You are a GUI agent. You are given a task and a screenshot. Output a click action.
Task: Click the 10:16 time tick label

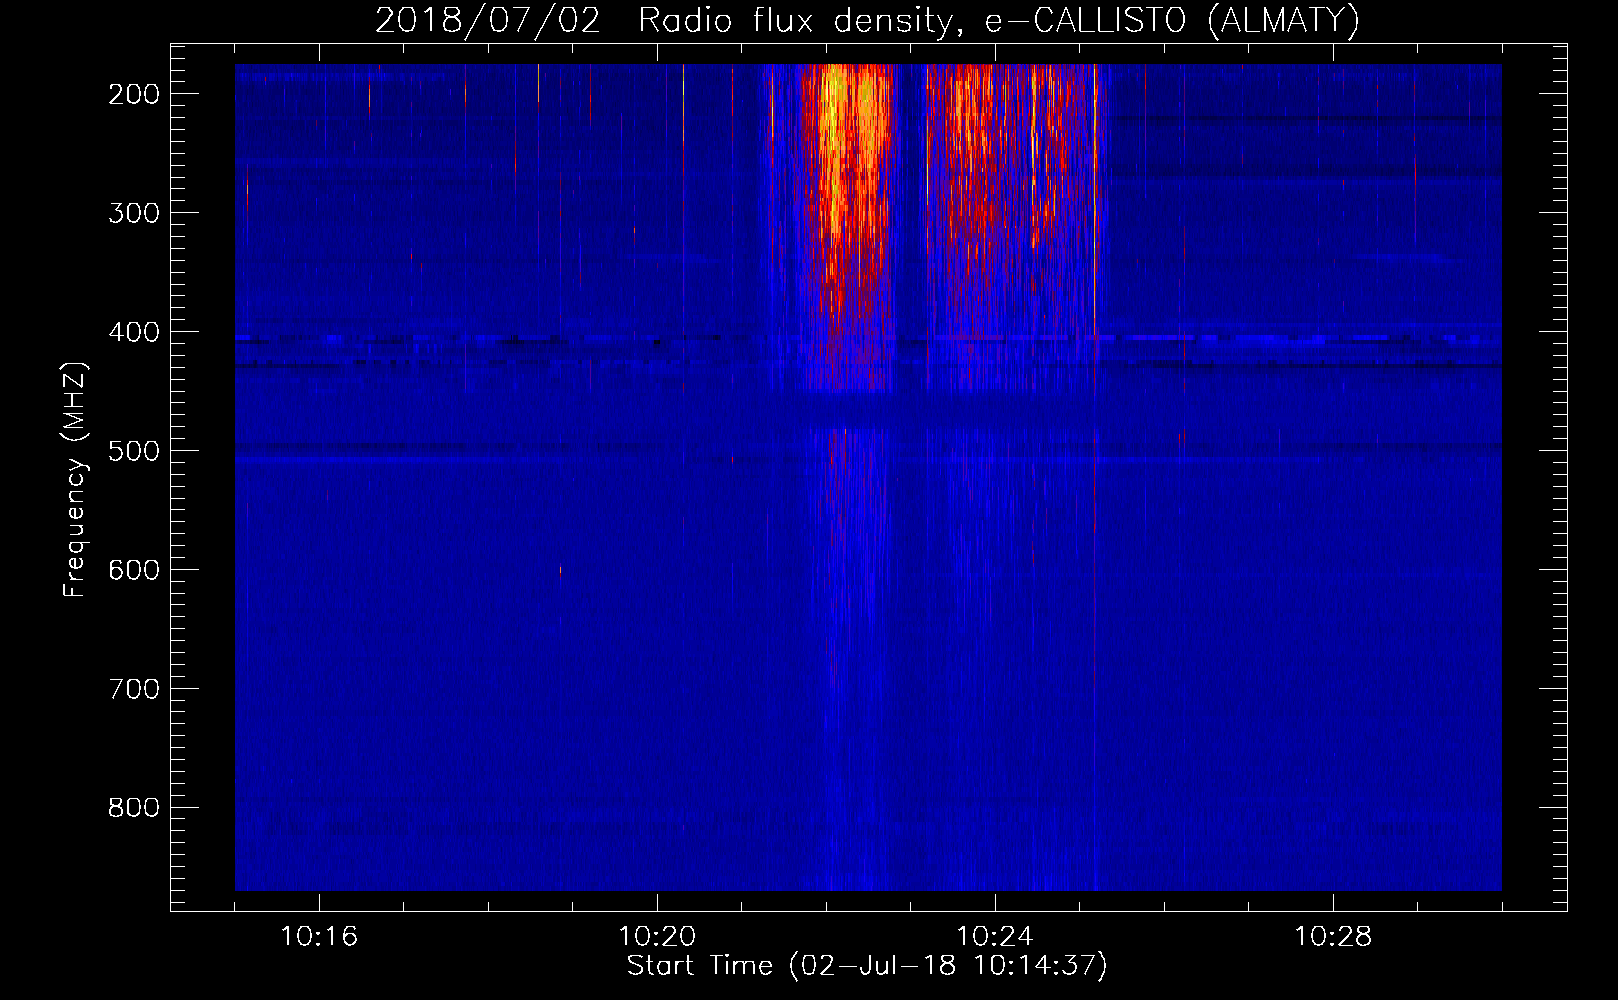(x=319, y=937)
